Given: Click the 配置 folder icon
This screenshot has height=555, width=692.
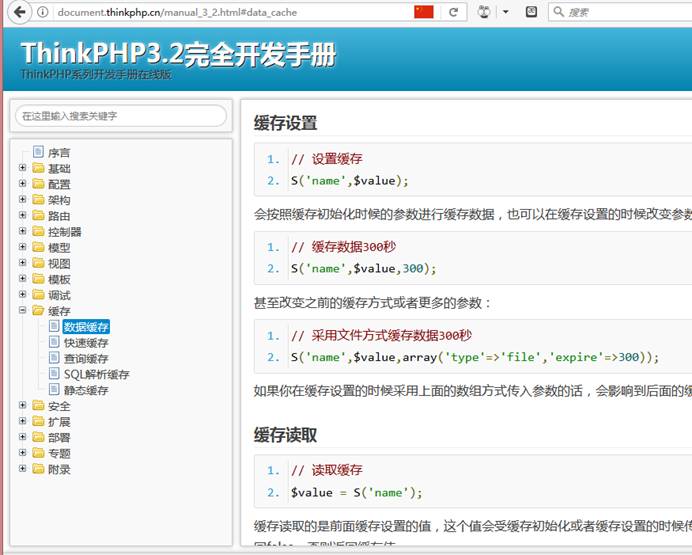Looking at the screenshot, I should (x=38, y=184).
